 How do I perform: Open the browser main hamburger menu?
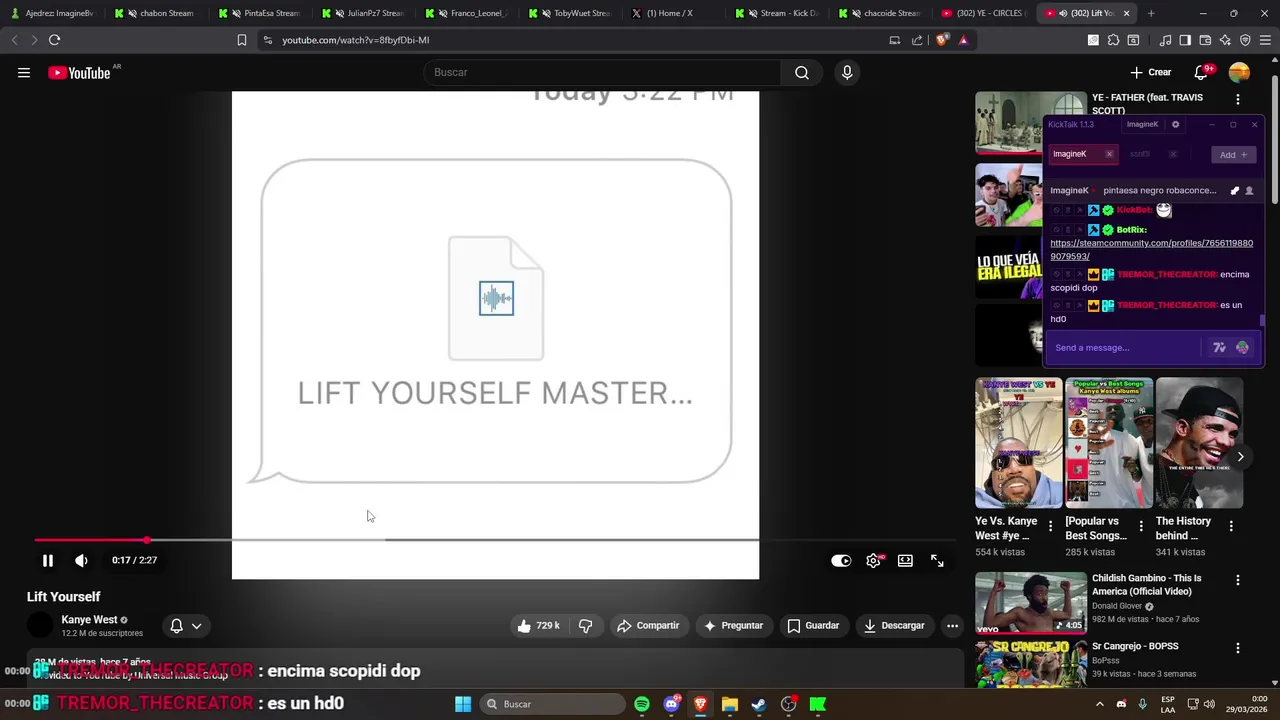[x=1265, y=40]
